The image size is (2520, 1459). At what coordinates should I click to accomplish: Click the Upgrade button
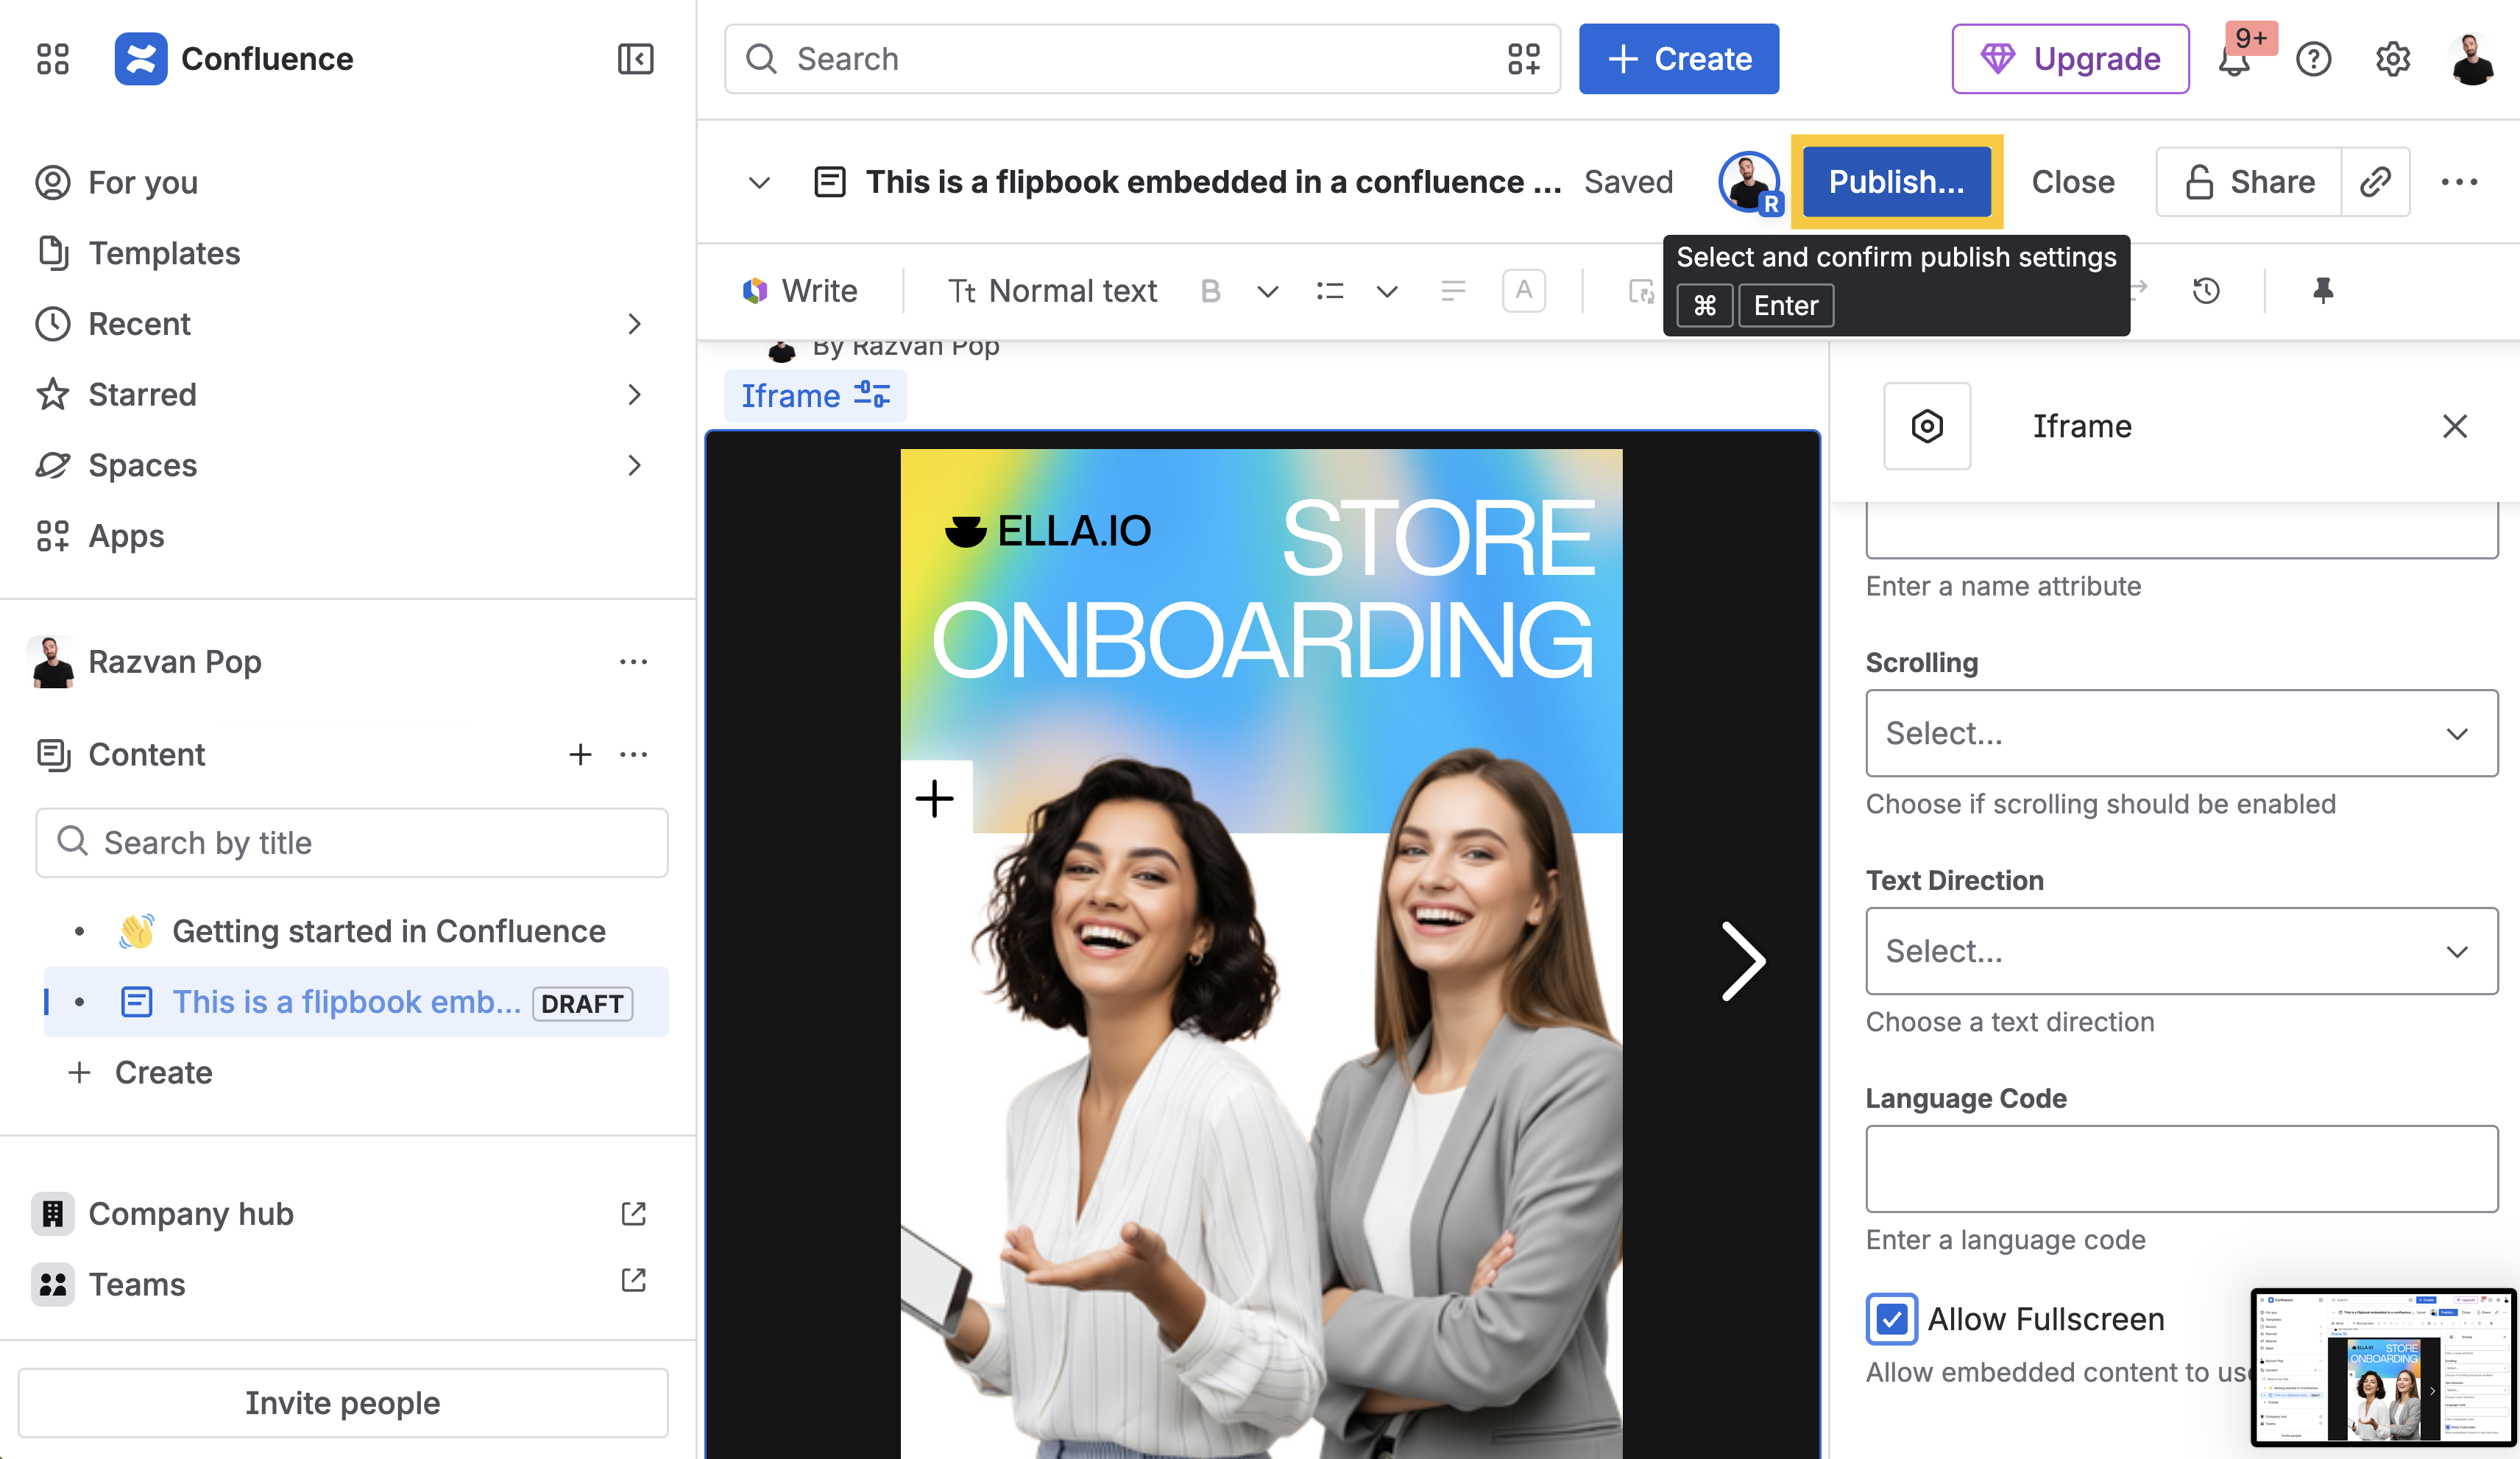pyautogui.click(x=2070, y=59)
